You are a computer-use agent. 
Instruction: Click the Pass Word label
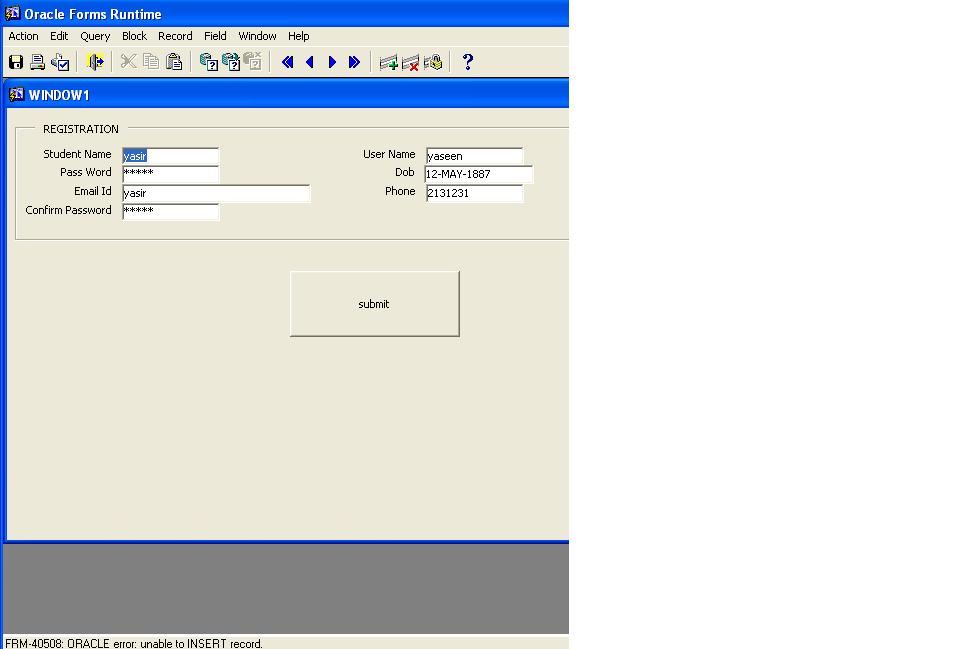pos(86,172)
